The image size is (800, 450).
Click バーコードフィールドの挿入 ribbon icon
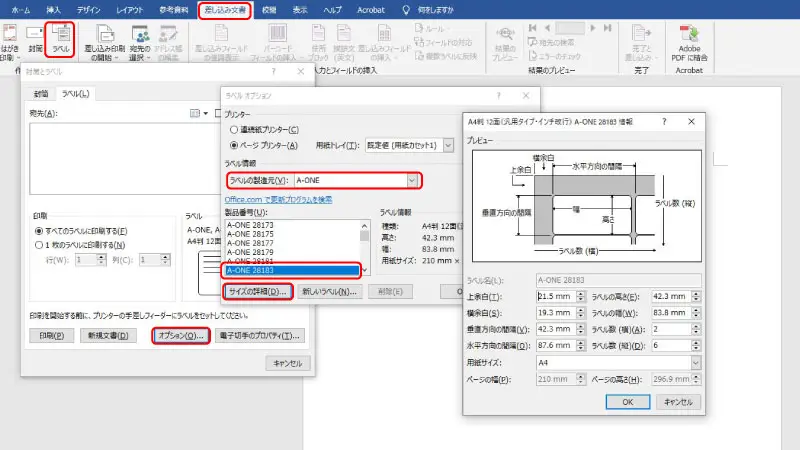[277, 42]
